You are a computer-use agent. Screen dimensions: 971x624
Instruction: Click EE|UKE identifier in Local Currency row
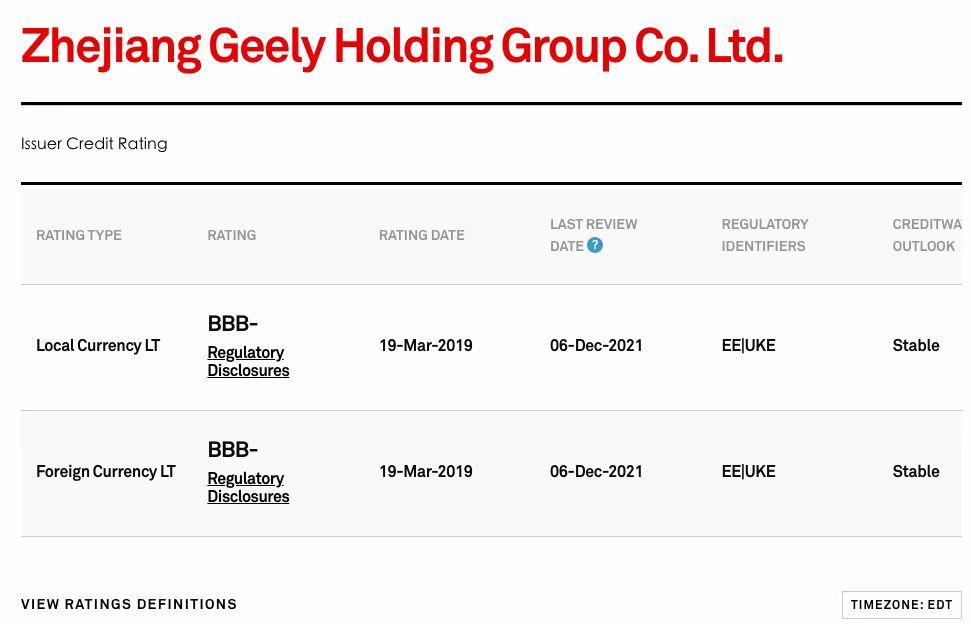pyautogui.click(x=748, y=345)
